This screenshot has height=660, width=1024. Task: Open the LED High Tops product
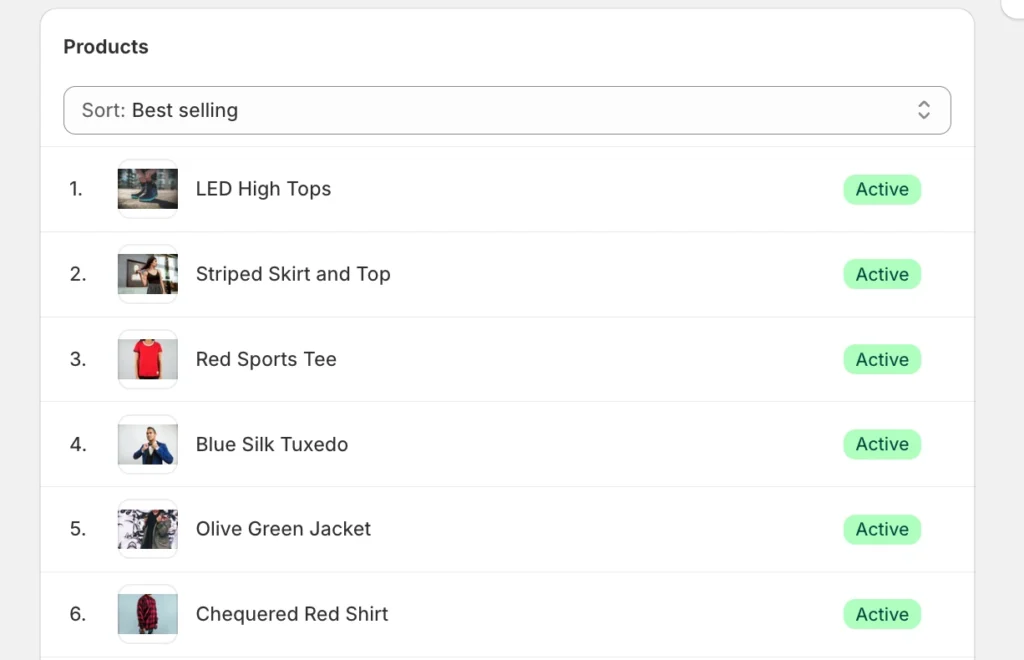263,189
